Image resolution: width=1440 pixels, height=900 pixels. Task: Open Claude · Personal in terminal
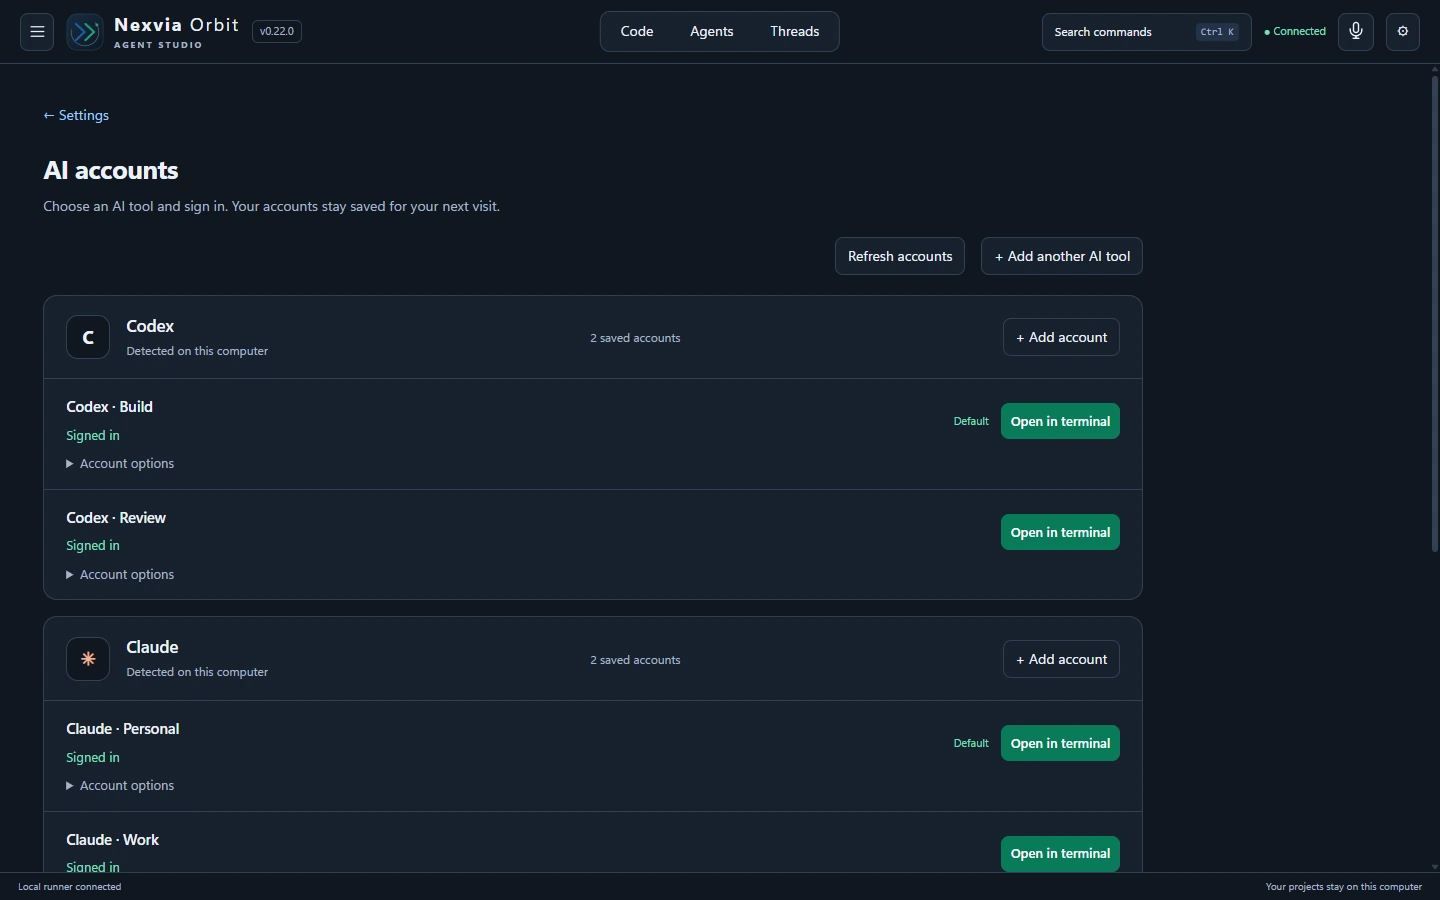click(x=1060, y=743)
